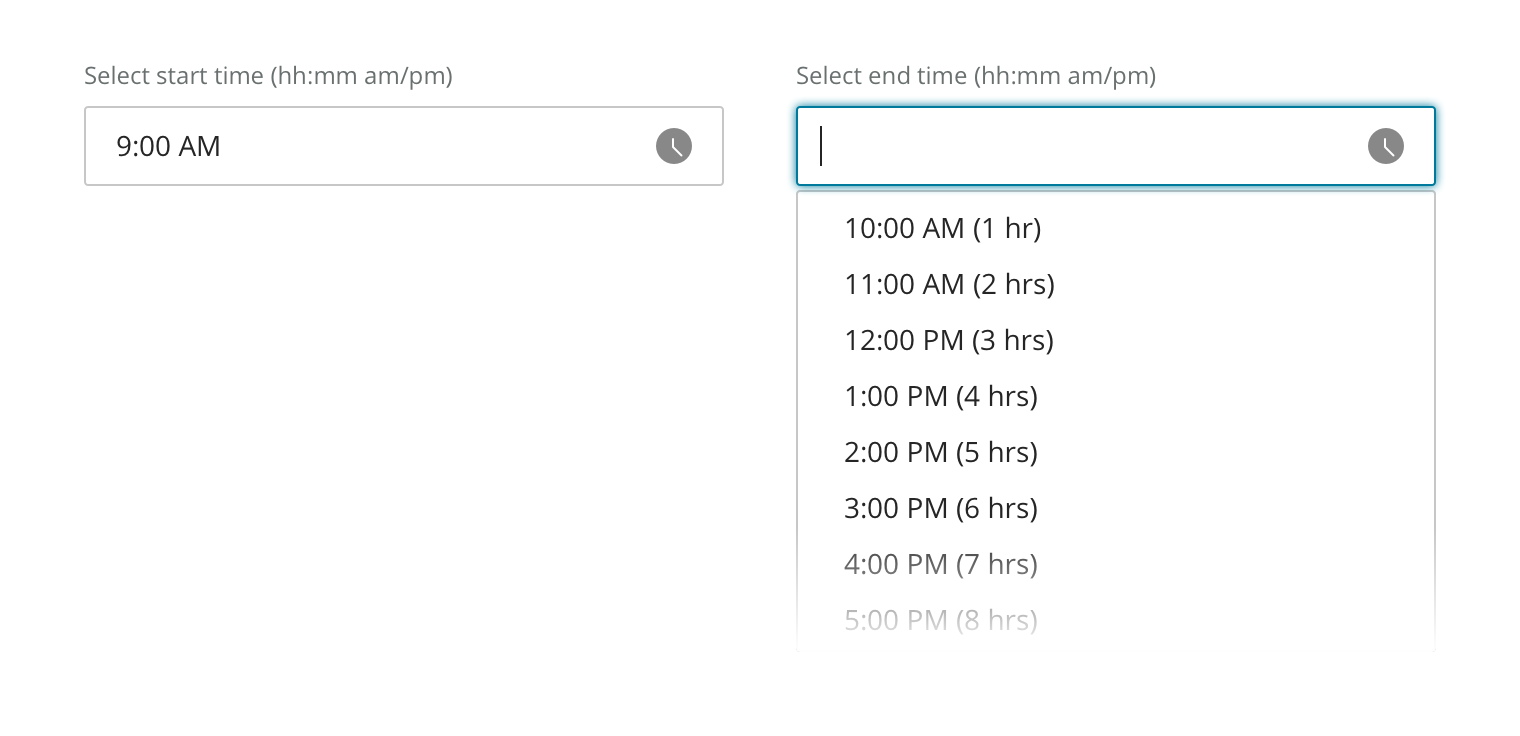Select 5:00 PM (8 hrs) option
The image size is (1520, 736).
tap(940, 620)
